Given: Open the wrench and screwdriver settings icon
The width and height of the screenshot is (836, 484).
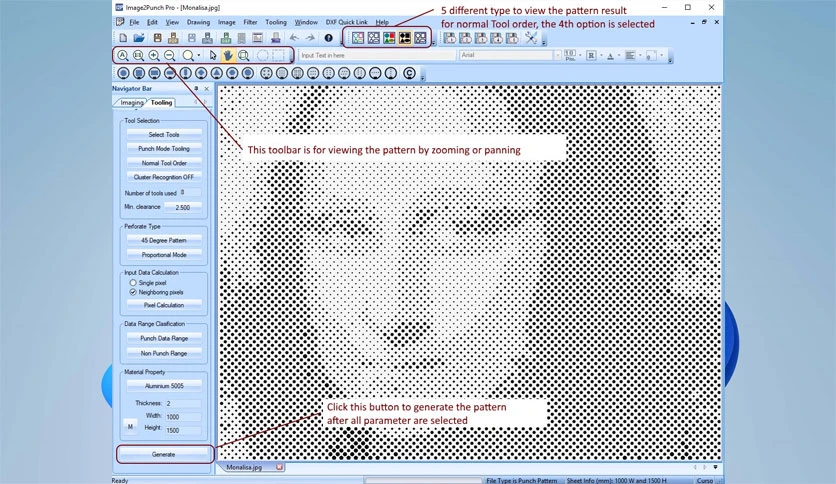Looking at the screenshot, I should 530,38.
